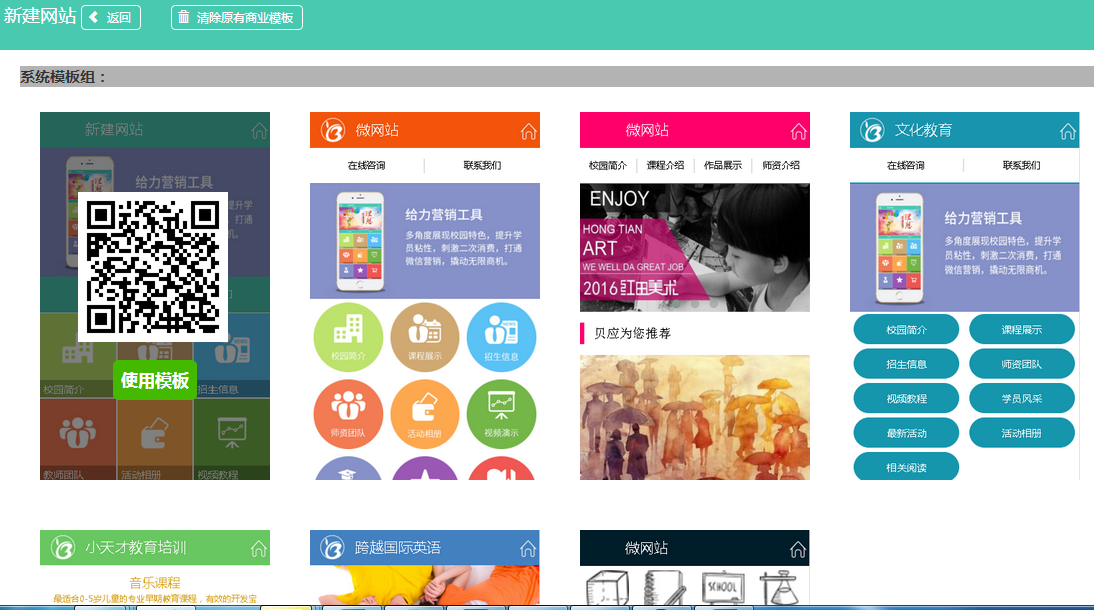
Task: Open 在线咨询 in orange template
Action: pyautogui.click(x=366, y=165)
